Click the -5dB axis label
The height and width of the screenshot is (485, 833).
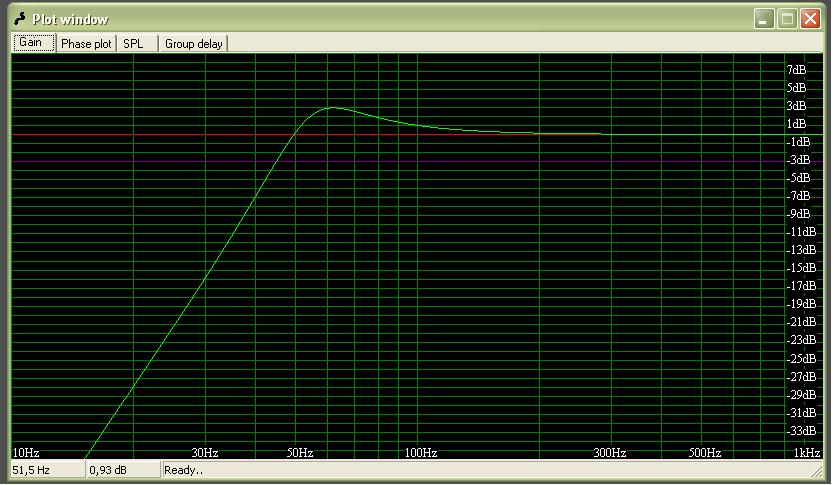798,178
